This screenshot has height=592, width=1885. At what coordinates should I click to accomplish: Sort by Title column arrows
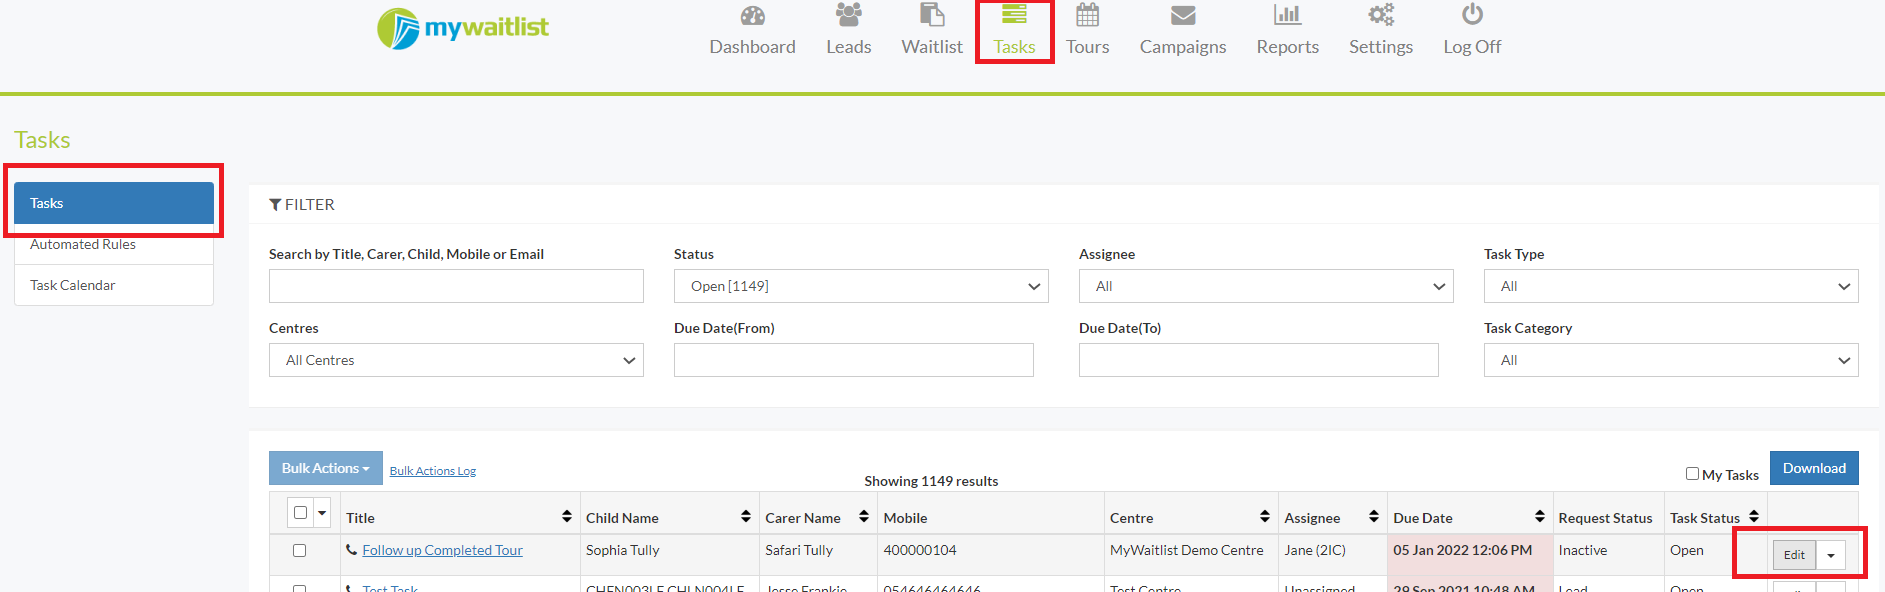coord(567,516)
